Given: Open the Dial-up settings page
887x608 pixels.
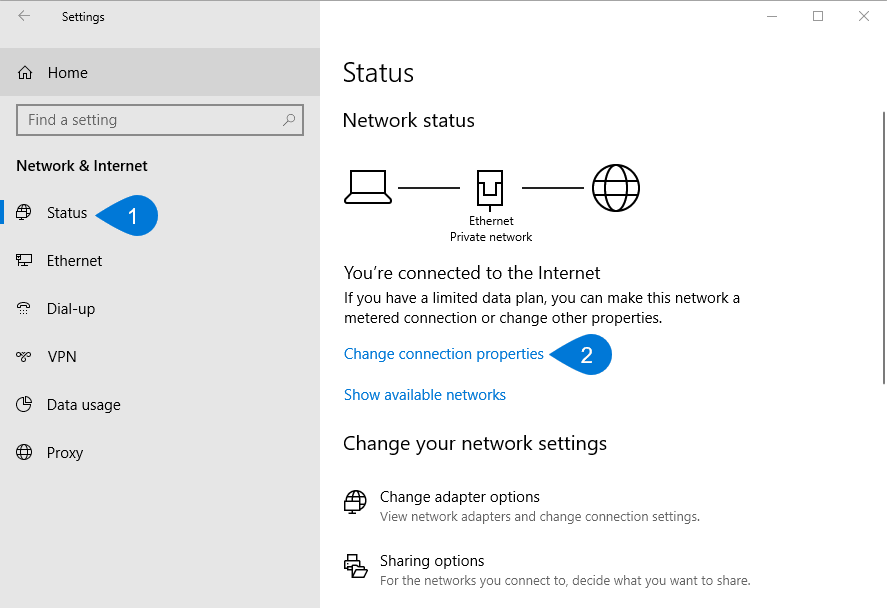Looking at the screenshot, I should 71,309.
